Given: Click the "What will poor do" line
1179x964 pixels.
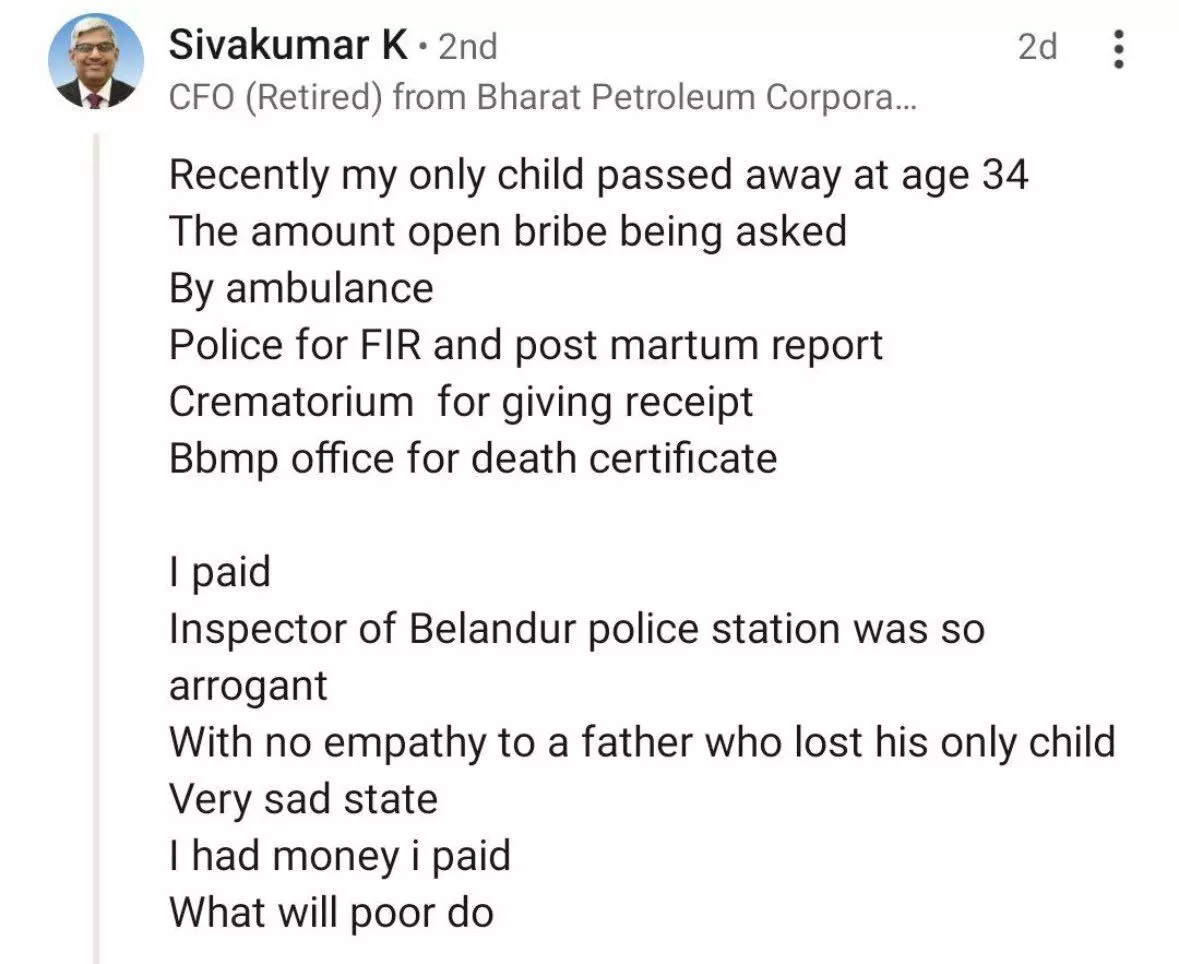Looking at the screenshot, I should (331, 913).
